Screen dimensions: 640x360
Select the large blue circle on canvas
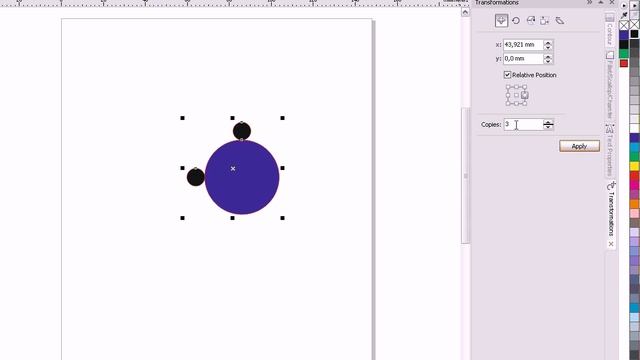pos(242,177)
